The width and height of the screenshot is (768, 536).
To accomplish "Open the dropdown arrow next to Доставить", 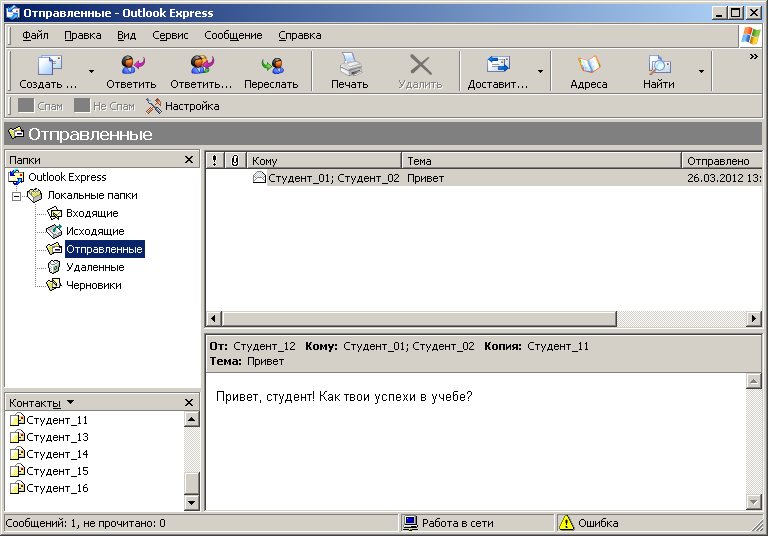I will (540, 72).
